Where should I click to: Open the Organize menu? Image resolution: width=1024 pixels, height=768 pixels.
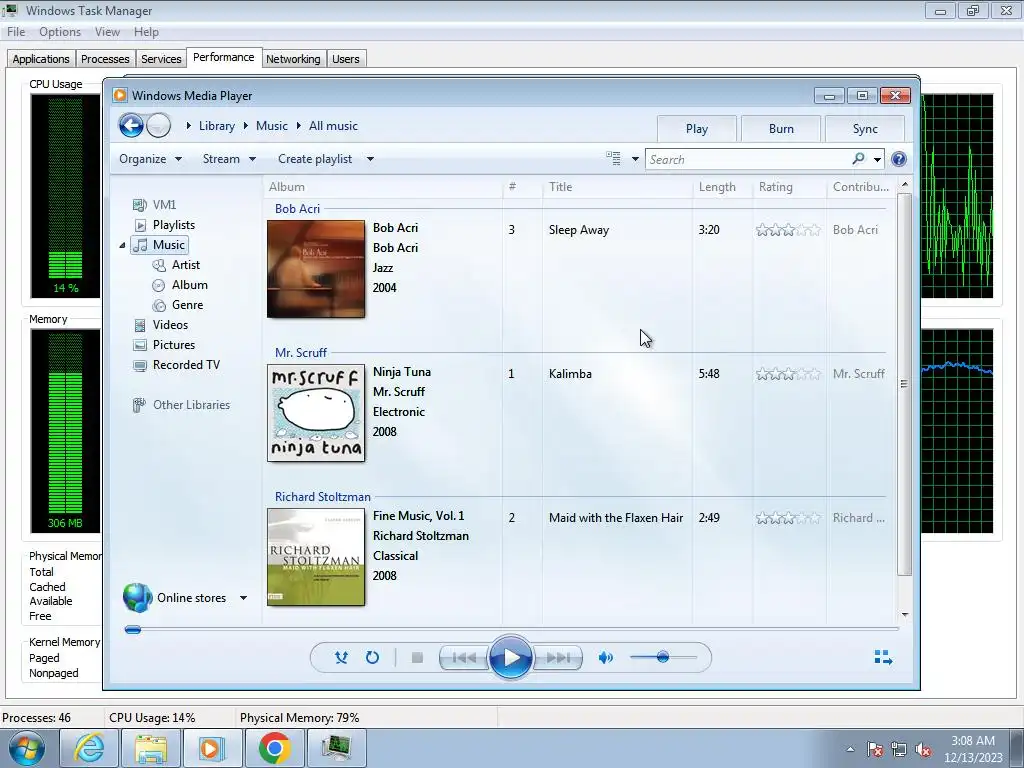click(150, 159)
